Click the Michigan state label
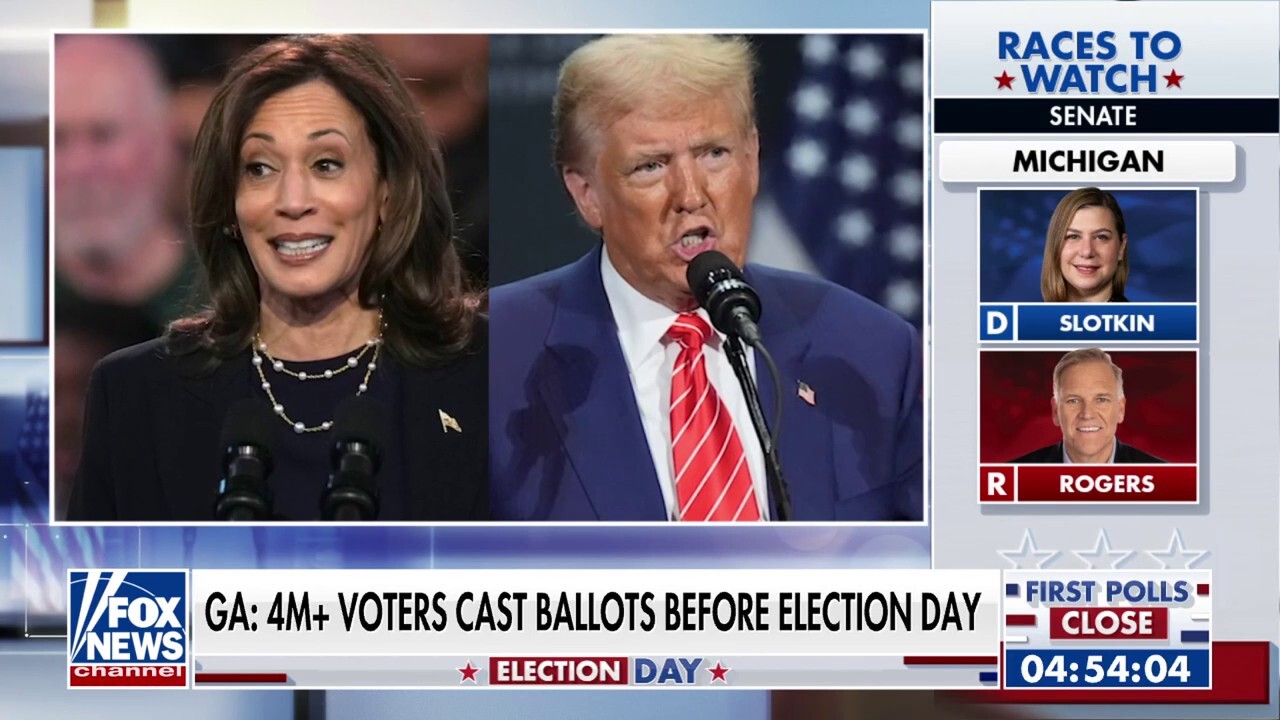 point(1088,161)
